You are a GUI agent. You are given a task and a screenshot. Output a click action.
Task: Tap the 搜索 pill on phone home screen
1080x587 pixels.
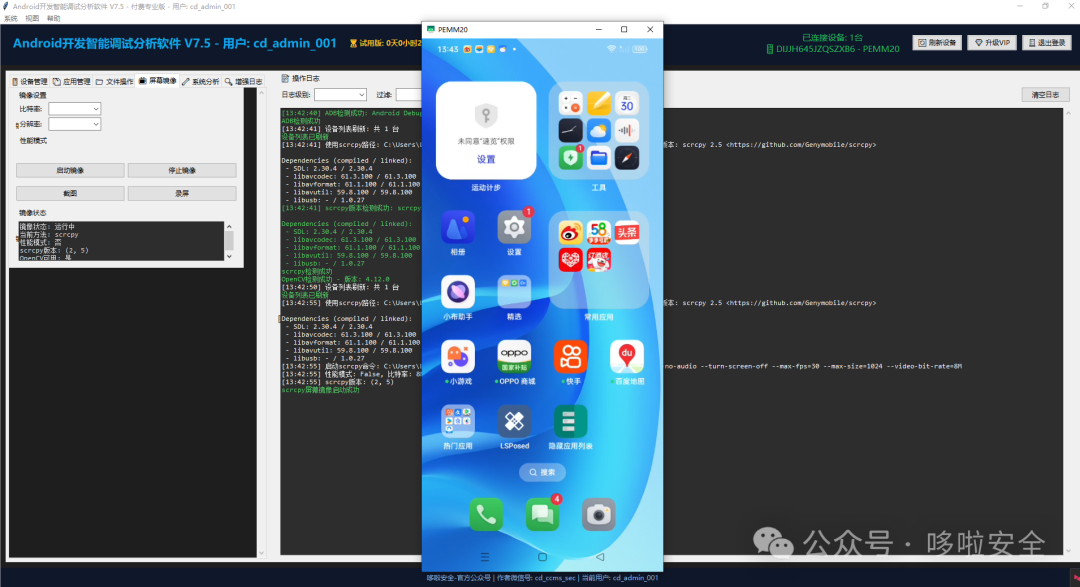[x=542, y=472]
